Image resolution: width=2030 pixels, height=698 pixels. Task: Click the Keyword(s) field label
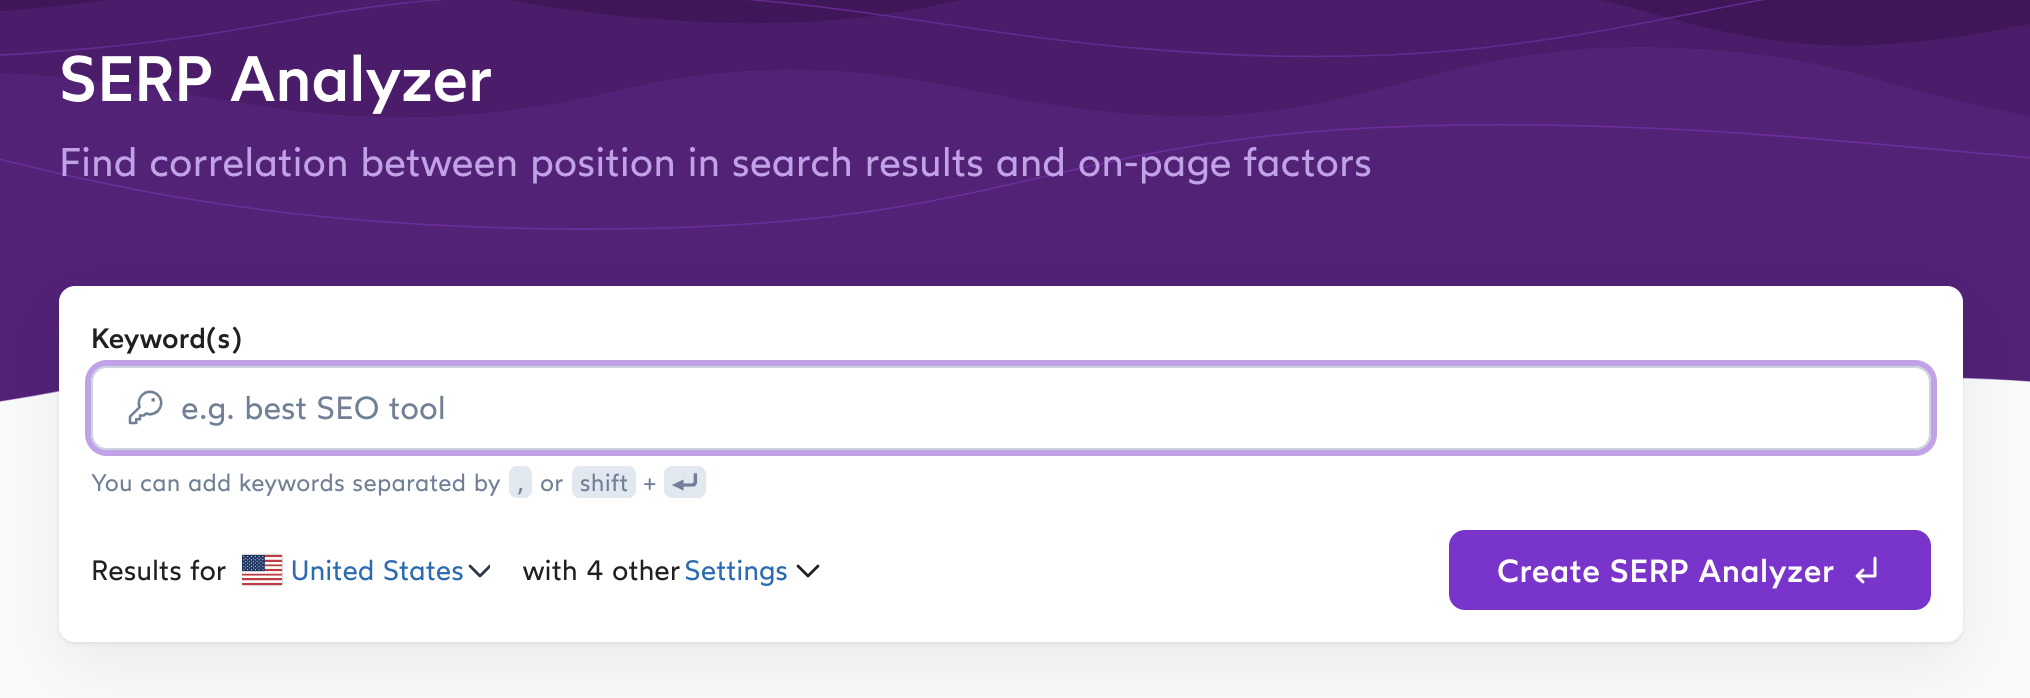[167, 339]
